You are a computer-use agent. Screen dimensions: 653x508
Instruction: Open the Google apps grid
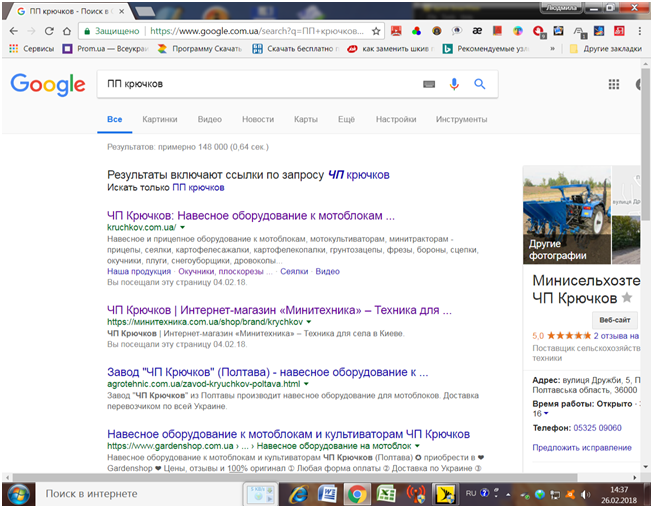[x=614, y=85]
